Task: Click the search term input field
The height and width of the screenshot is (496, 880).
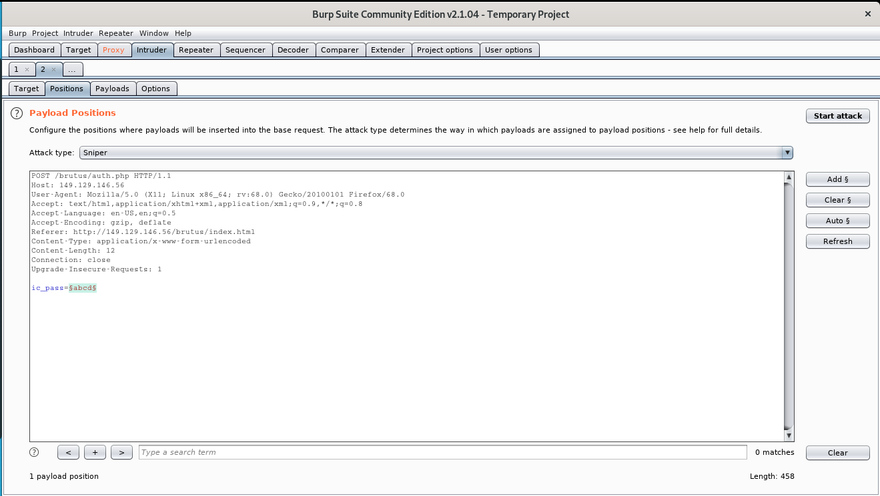Action: [443, 452]
